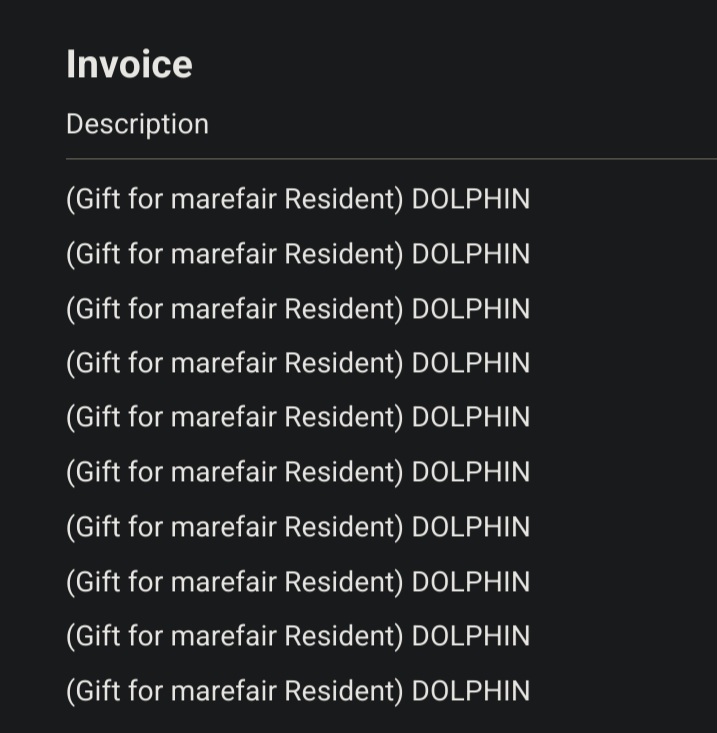Click the word DOLPHIN in the last row
This screenshot has width=717, height=733.
point(471,691)
